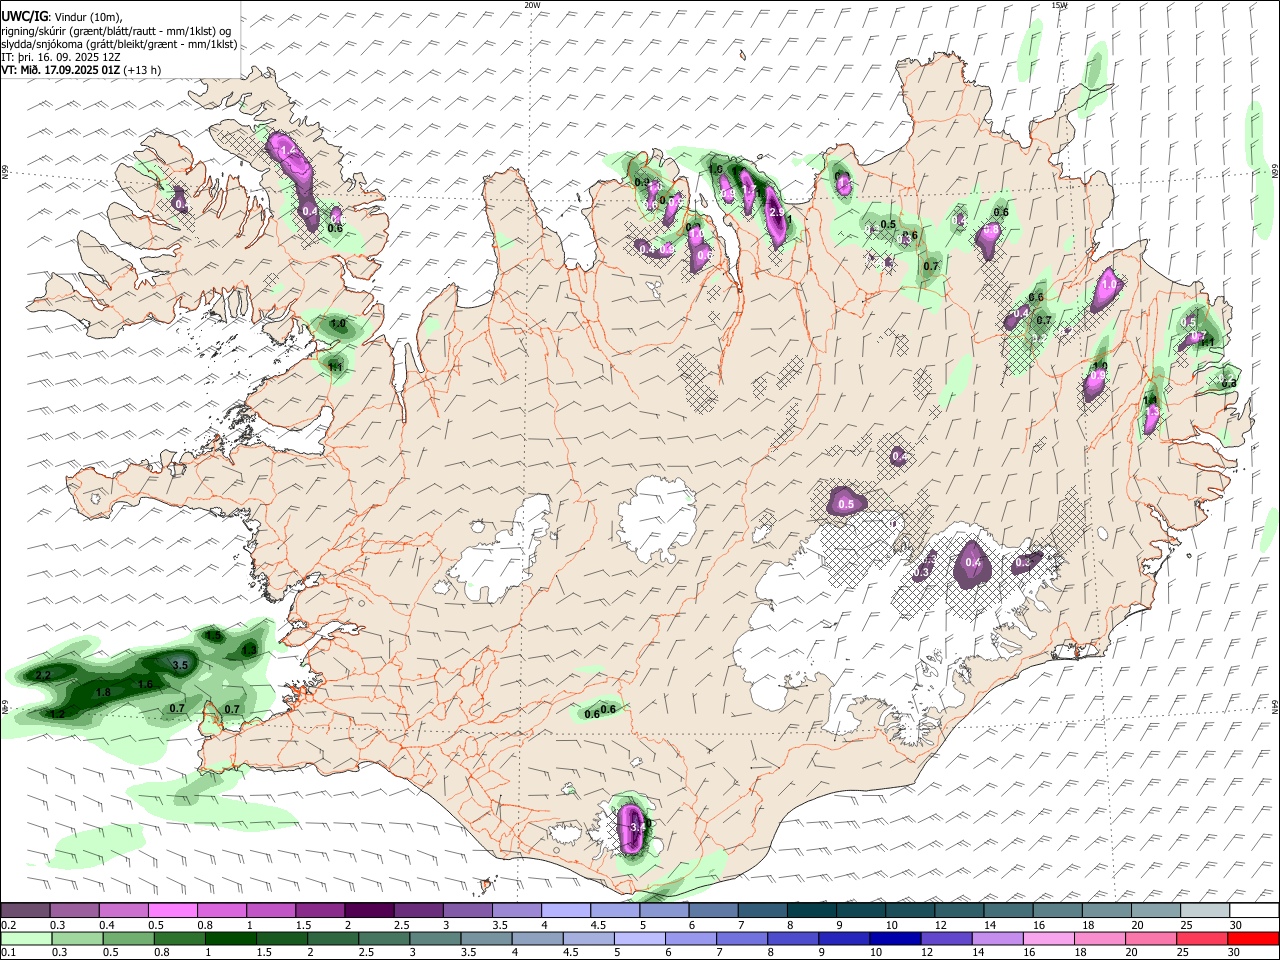Click the 'rigning/skúrir' legend description line
This screenshot has width=1280, height=960.
(x=115, y=31)
